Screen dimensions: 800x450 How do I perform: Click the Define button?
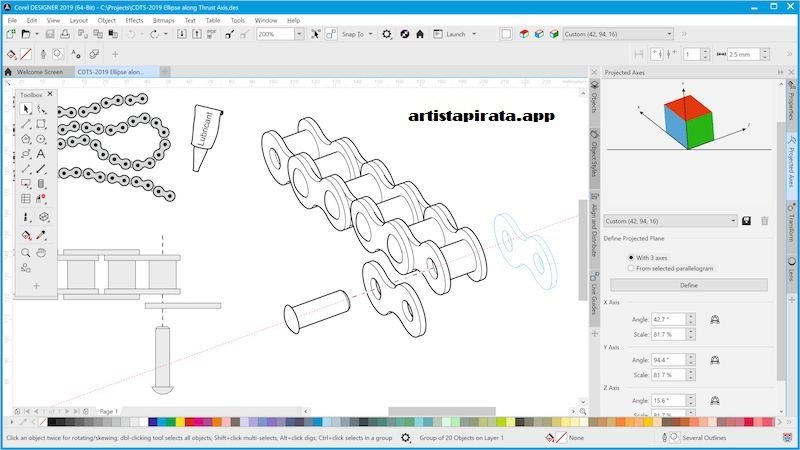[x=688, y=285]
